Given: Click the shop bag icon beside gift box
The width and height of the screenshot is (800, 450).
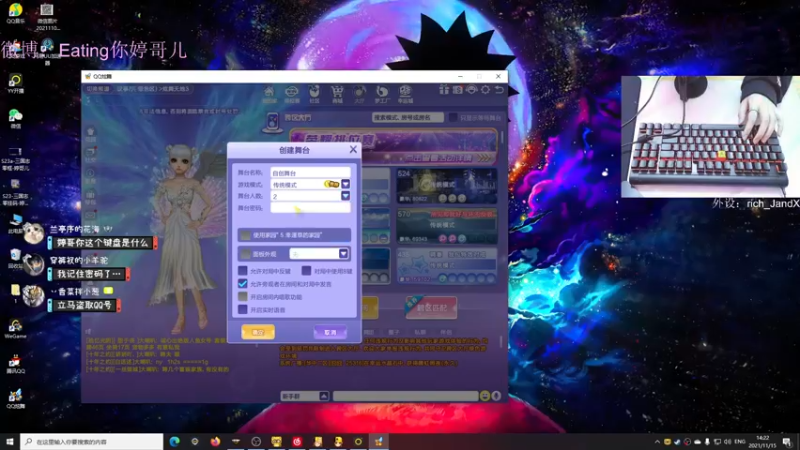Looking at the screenshot, I should point(458,90).
